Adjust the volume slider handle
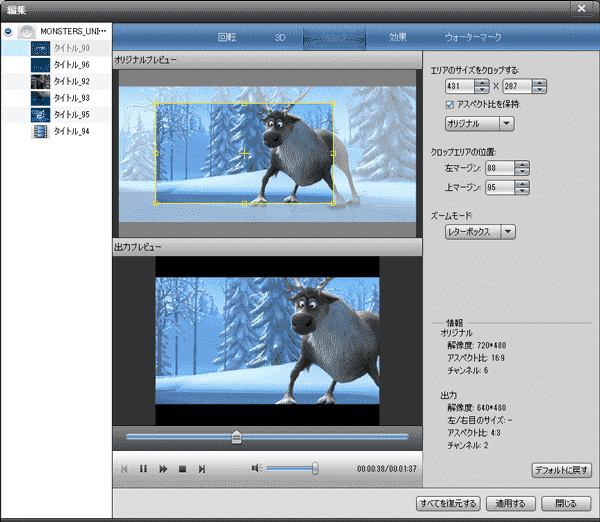The width and height of the screenshot is (600, 522). (315, 468)
